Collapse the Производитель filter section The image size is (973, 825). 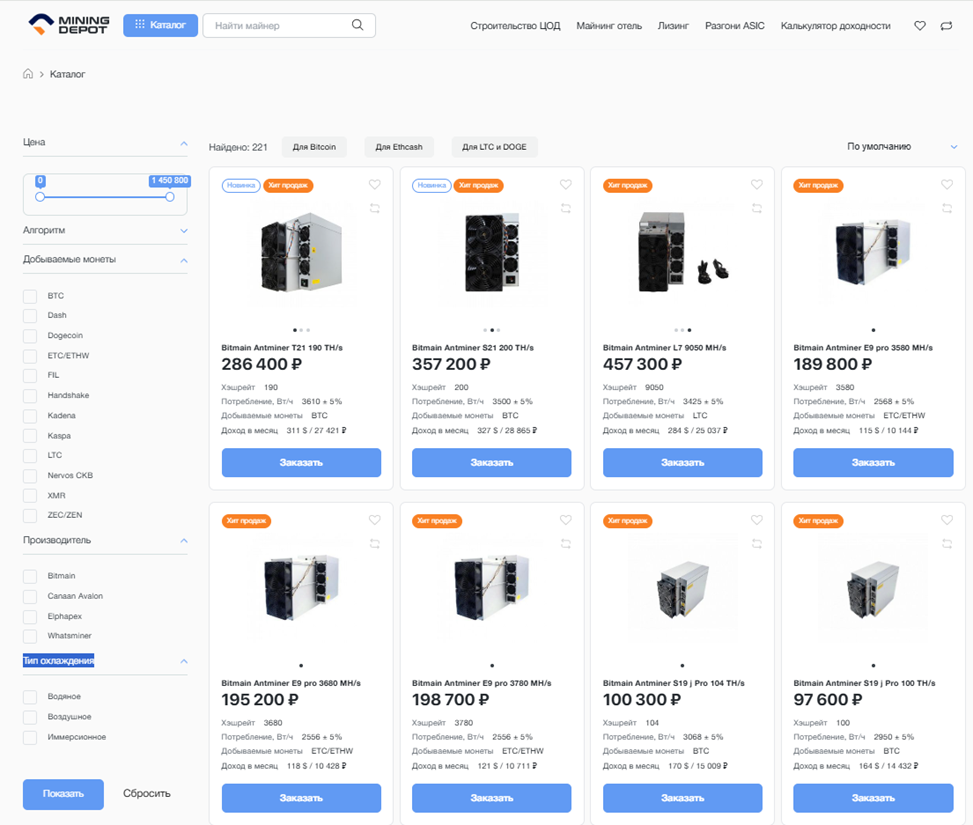pyautogui.click(x=184, y=541)
